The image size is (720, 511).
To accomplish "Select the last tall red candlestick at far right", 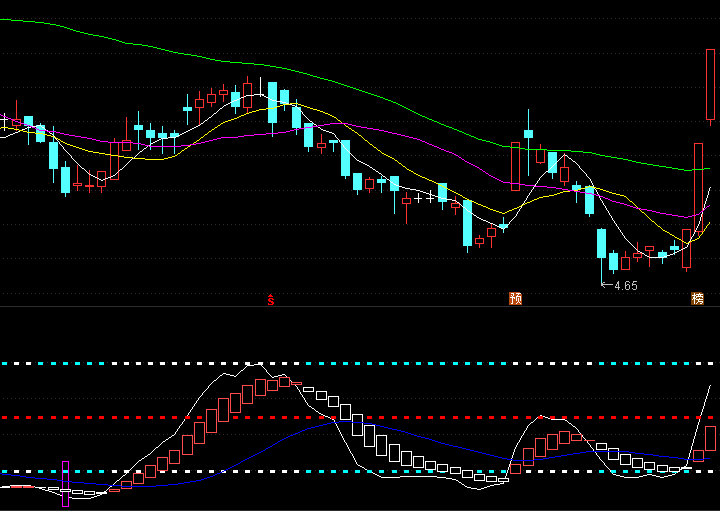I will tap(710, 85).
